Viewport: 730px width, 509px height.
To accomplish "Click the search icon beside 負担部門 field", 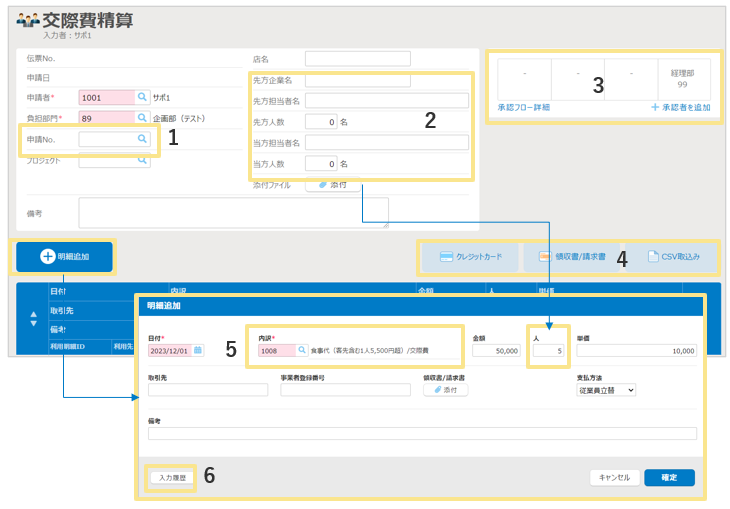I will 142,118.
